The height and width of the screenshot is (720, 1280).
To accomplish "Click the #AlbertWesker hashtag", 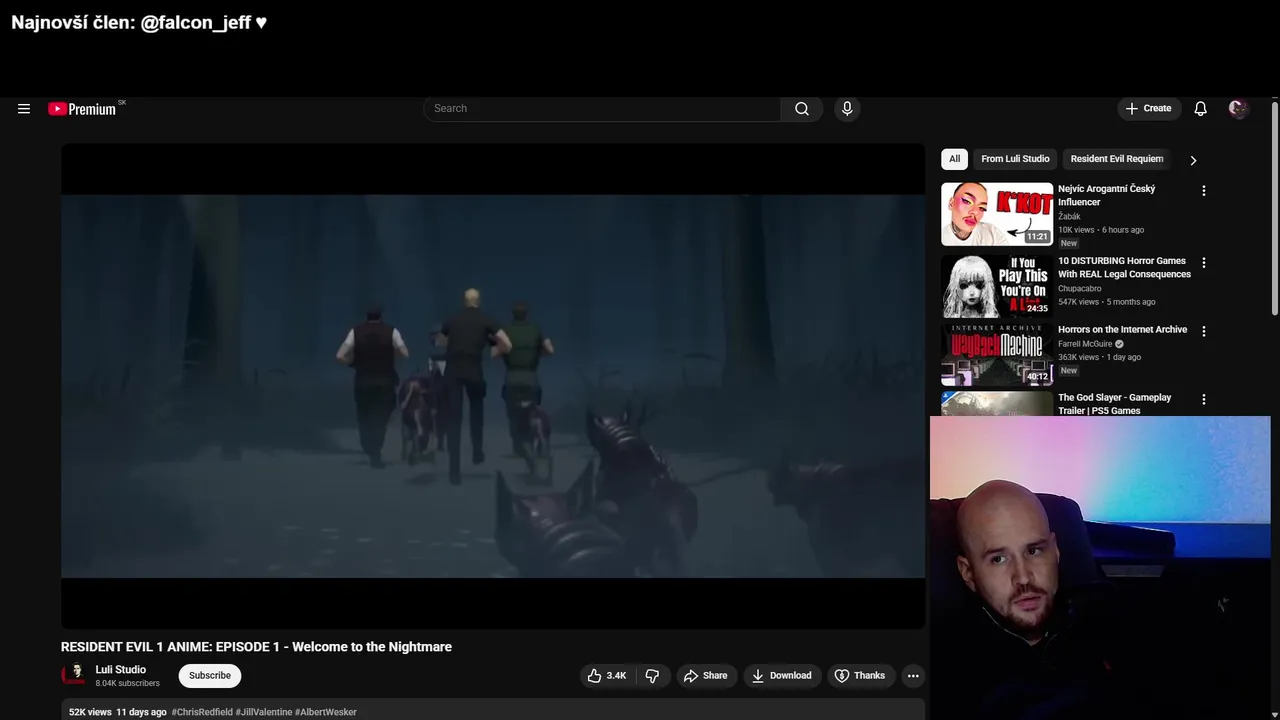I will (x=326, y=712).
